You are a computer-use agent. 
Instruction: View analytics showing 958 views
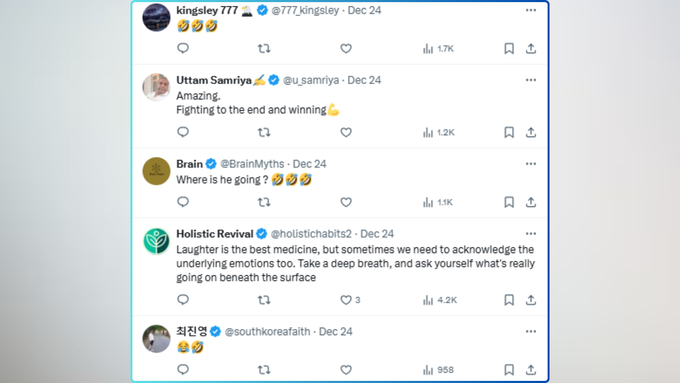[438, 370]
